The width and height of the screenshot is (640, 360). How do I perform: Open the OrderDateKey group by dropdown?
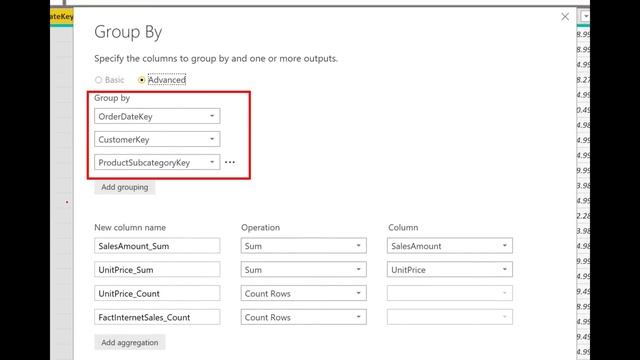[157, 116]
